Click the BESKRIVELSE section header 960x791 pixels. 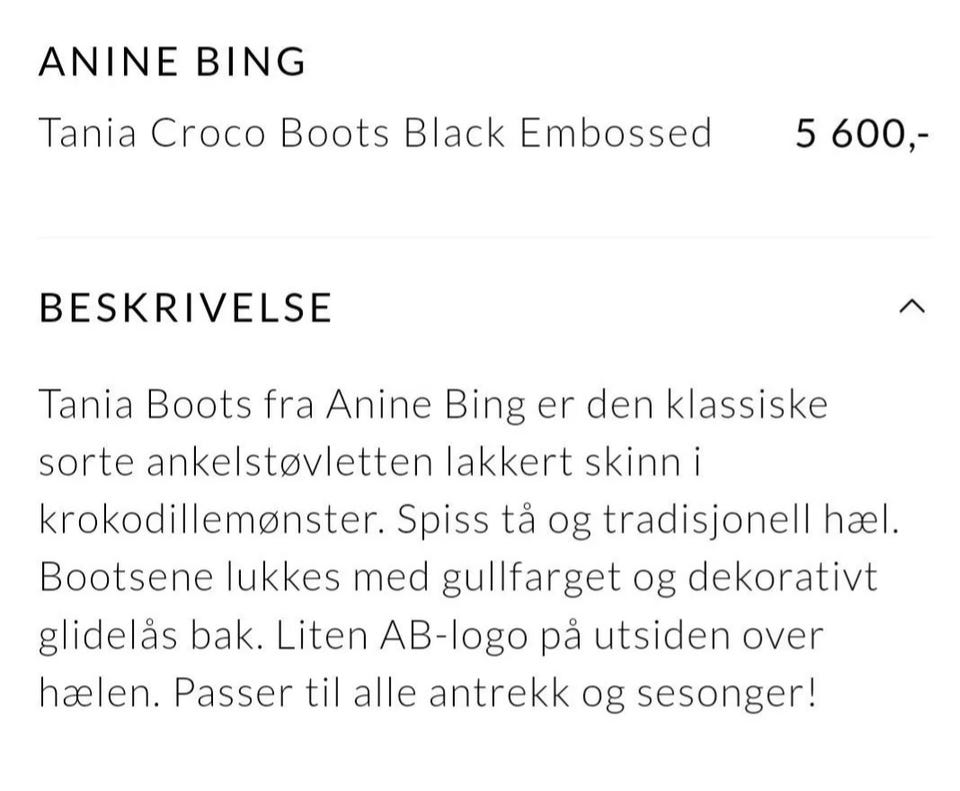click(185, 307)
